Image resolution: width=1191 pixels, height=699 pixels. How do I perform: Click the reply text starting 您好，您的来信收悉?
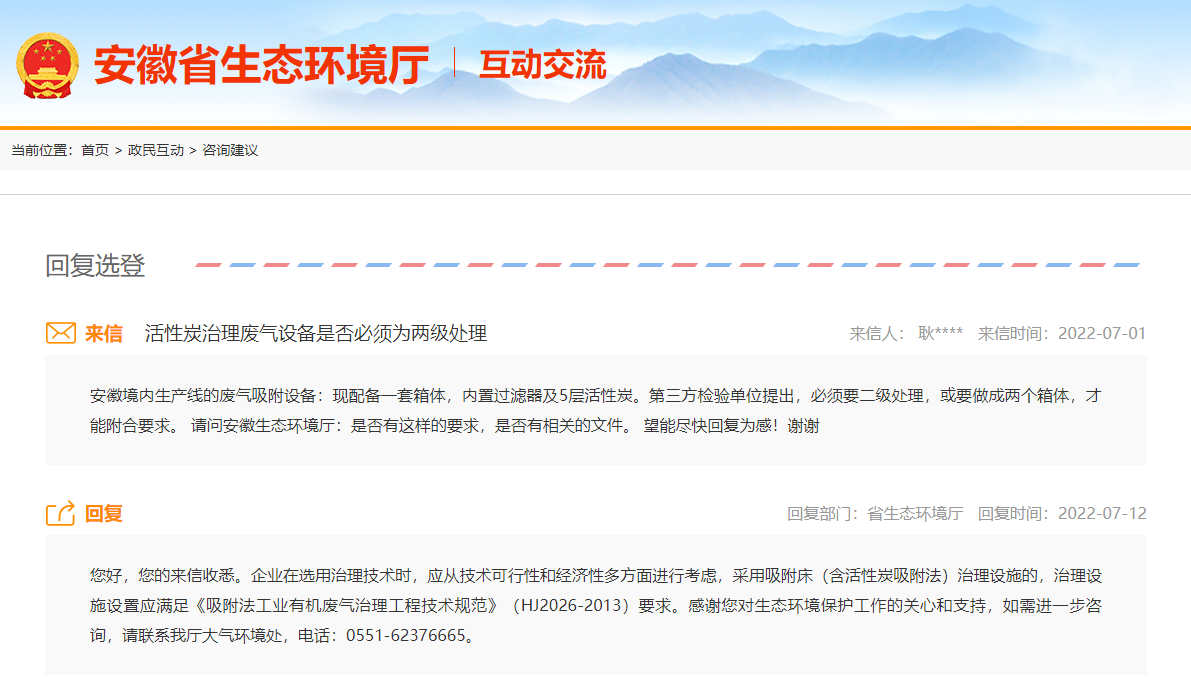596,606
